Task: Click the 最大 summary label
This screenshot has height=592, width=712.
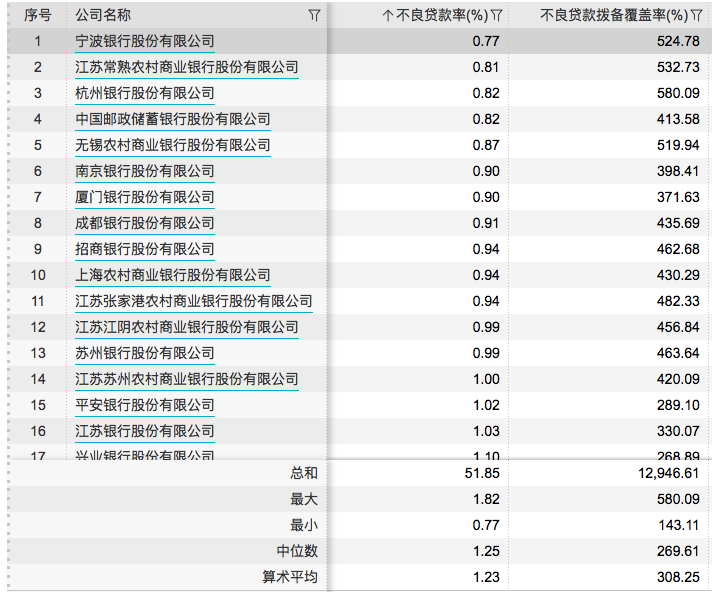Action: (x=304, y=499)
